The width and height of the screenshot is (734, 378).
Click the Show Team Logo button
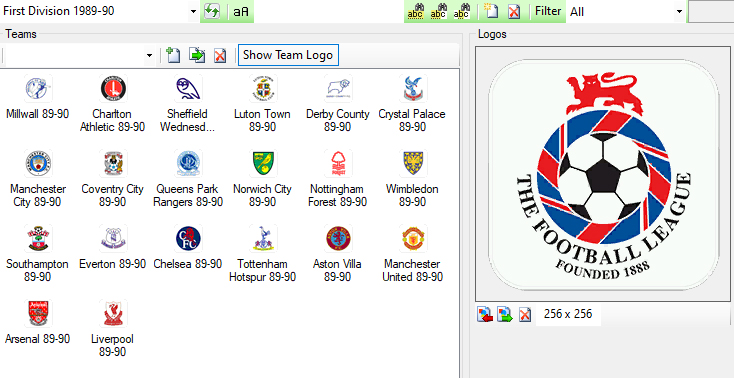[288, 55]
